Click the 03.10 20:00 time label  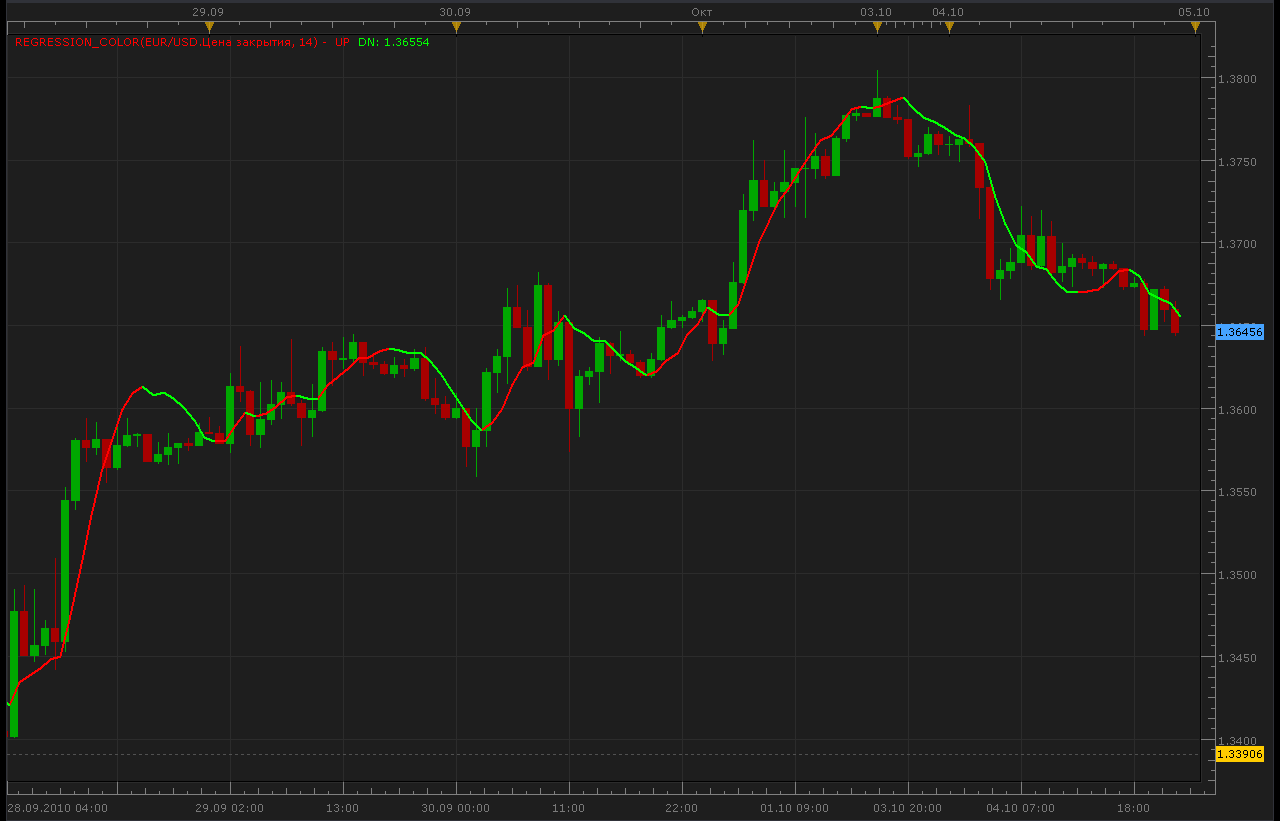[x=907, y=808]
